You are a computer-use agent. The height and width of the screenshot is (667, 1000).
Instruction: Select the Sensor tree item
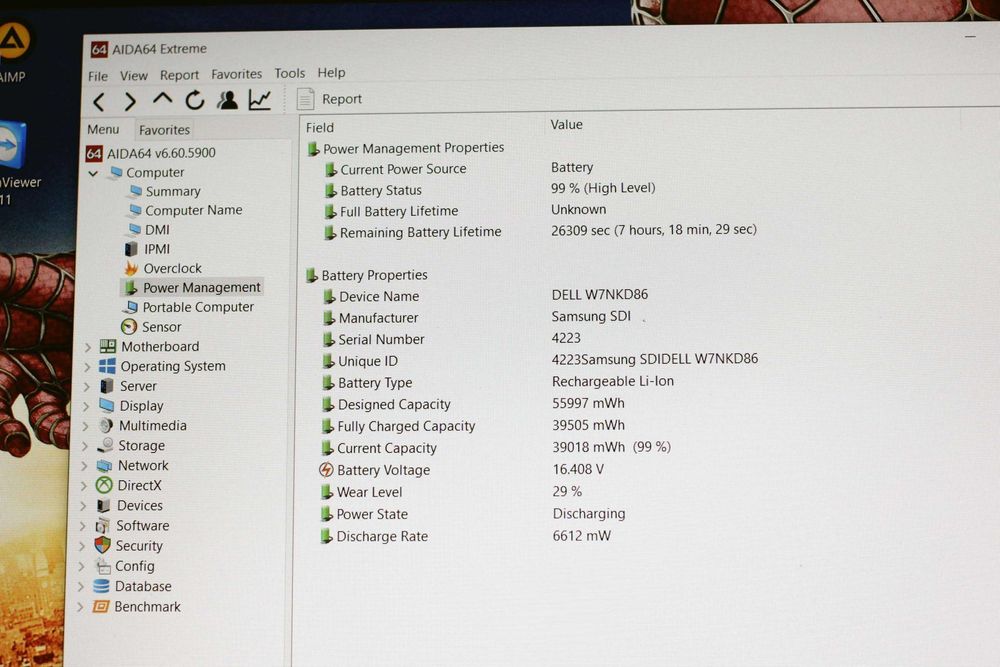151,327
